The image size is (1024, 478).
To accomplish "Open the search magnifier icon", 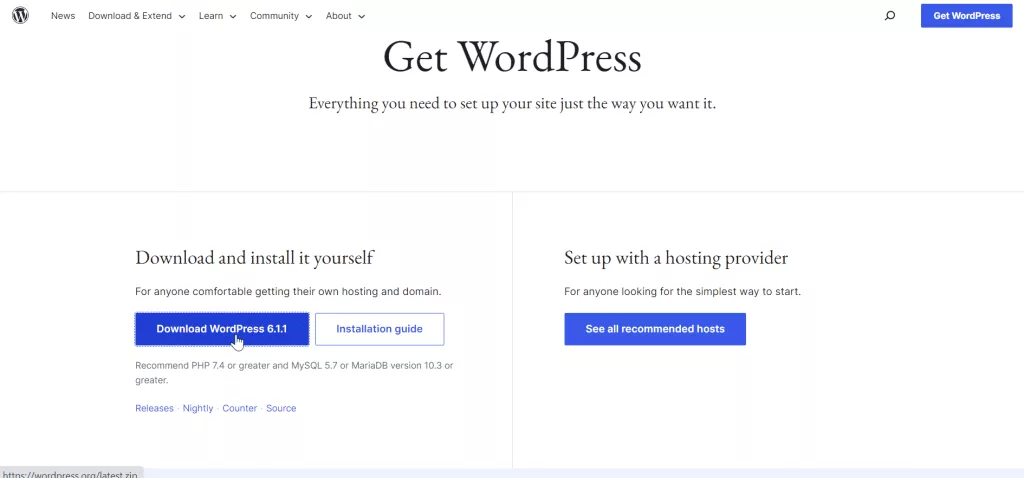I will pyautogui.click(x=889, y=16).
